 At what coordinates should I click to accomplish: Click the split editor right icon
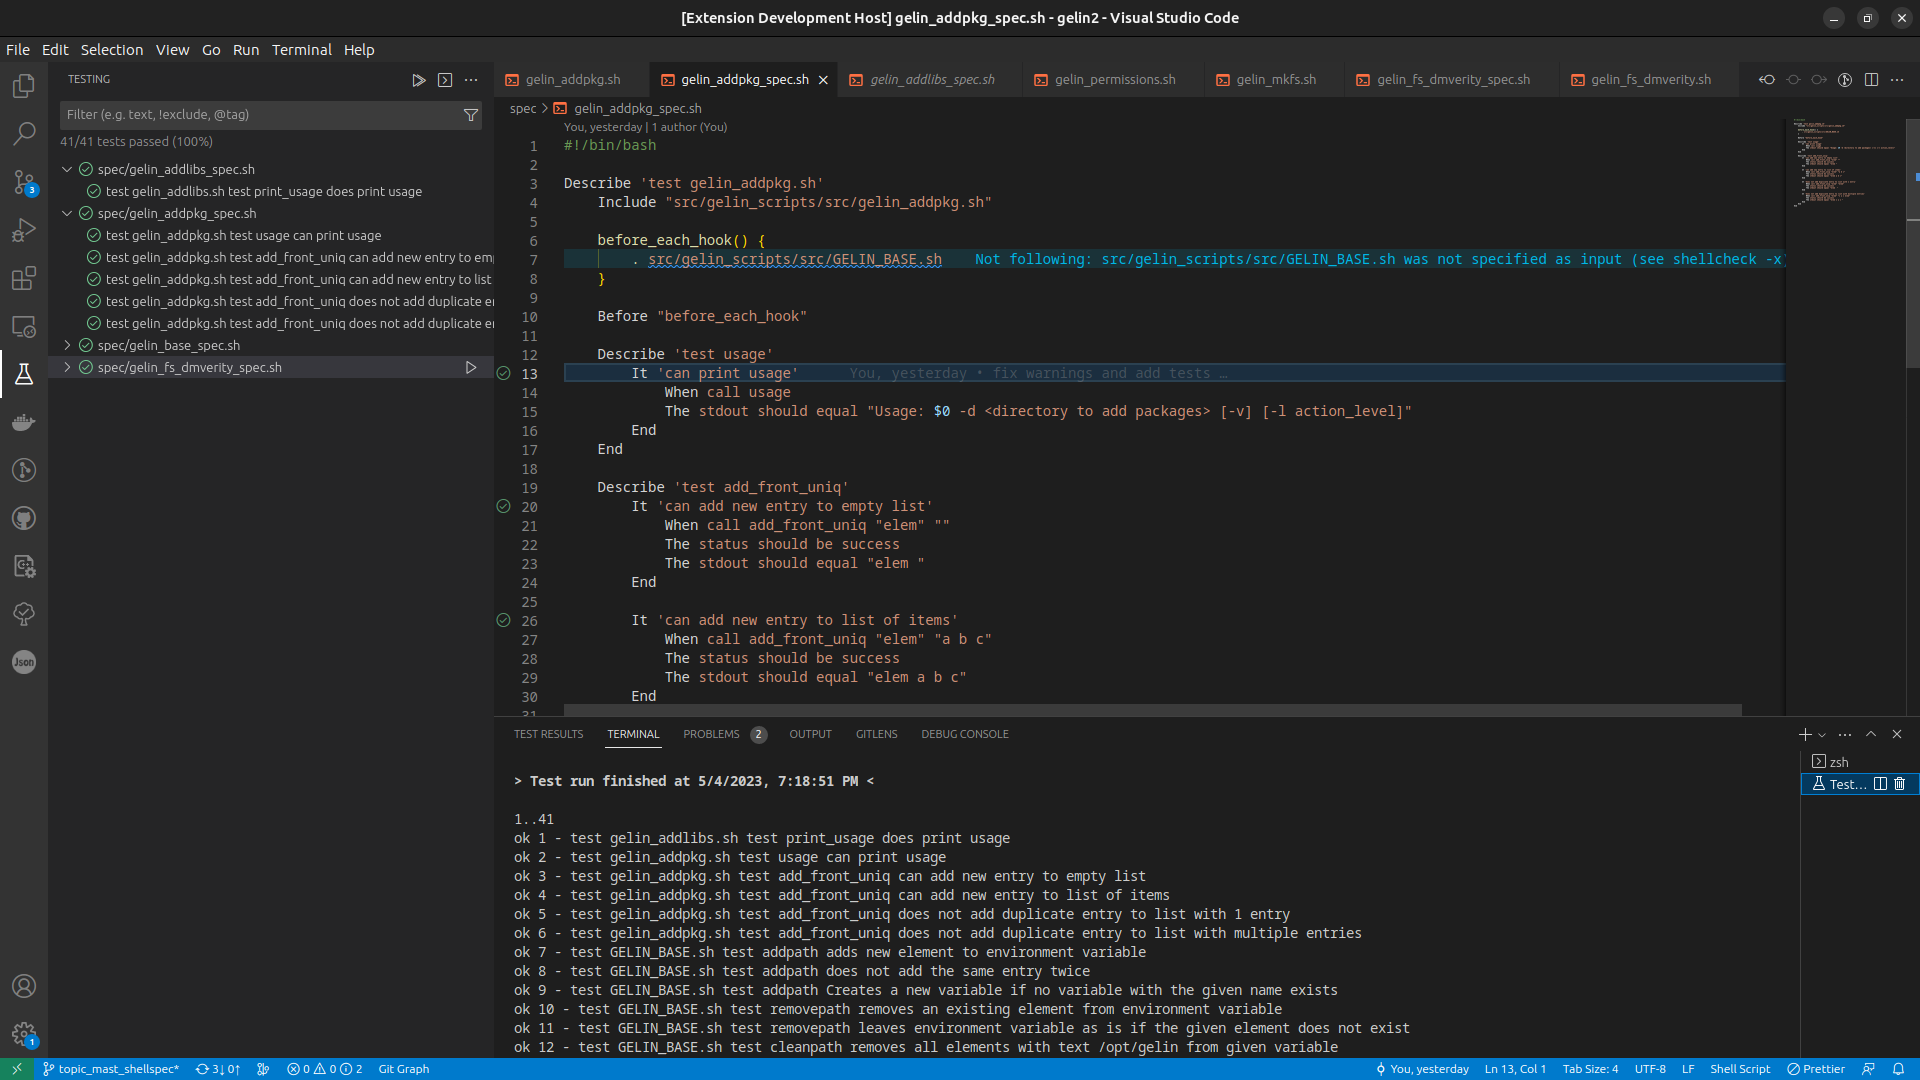[x=1871, y=80]
